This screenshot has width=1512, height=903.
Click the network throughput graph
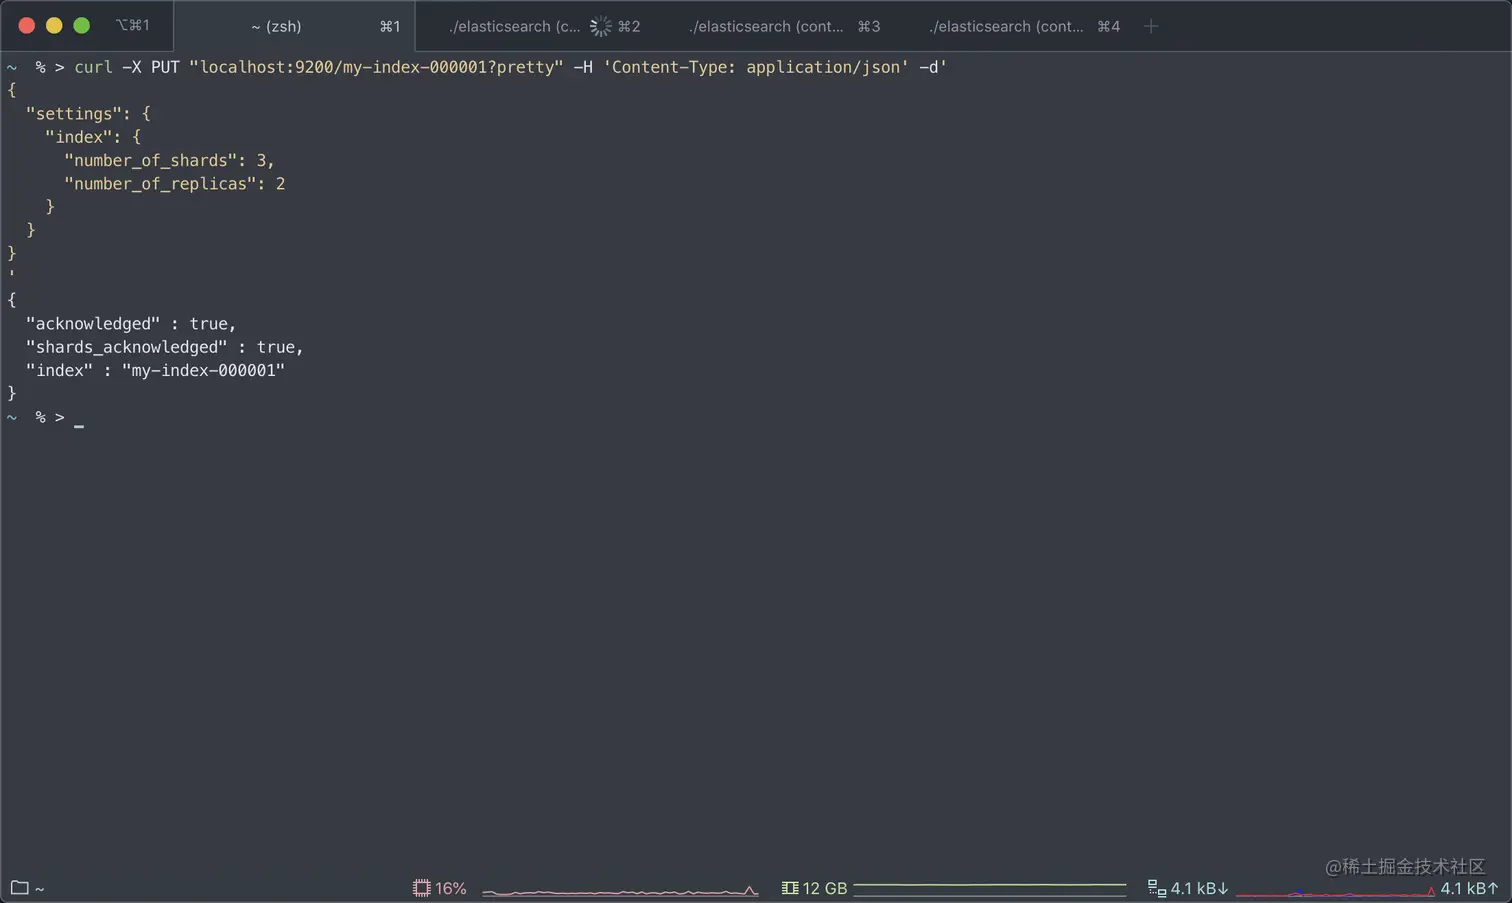1336,890
